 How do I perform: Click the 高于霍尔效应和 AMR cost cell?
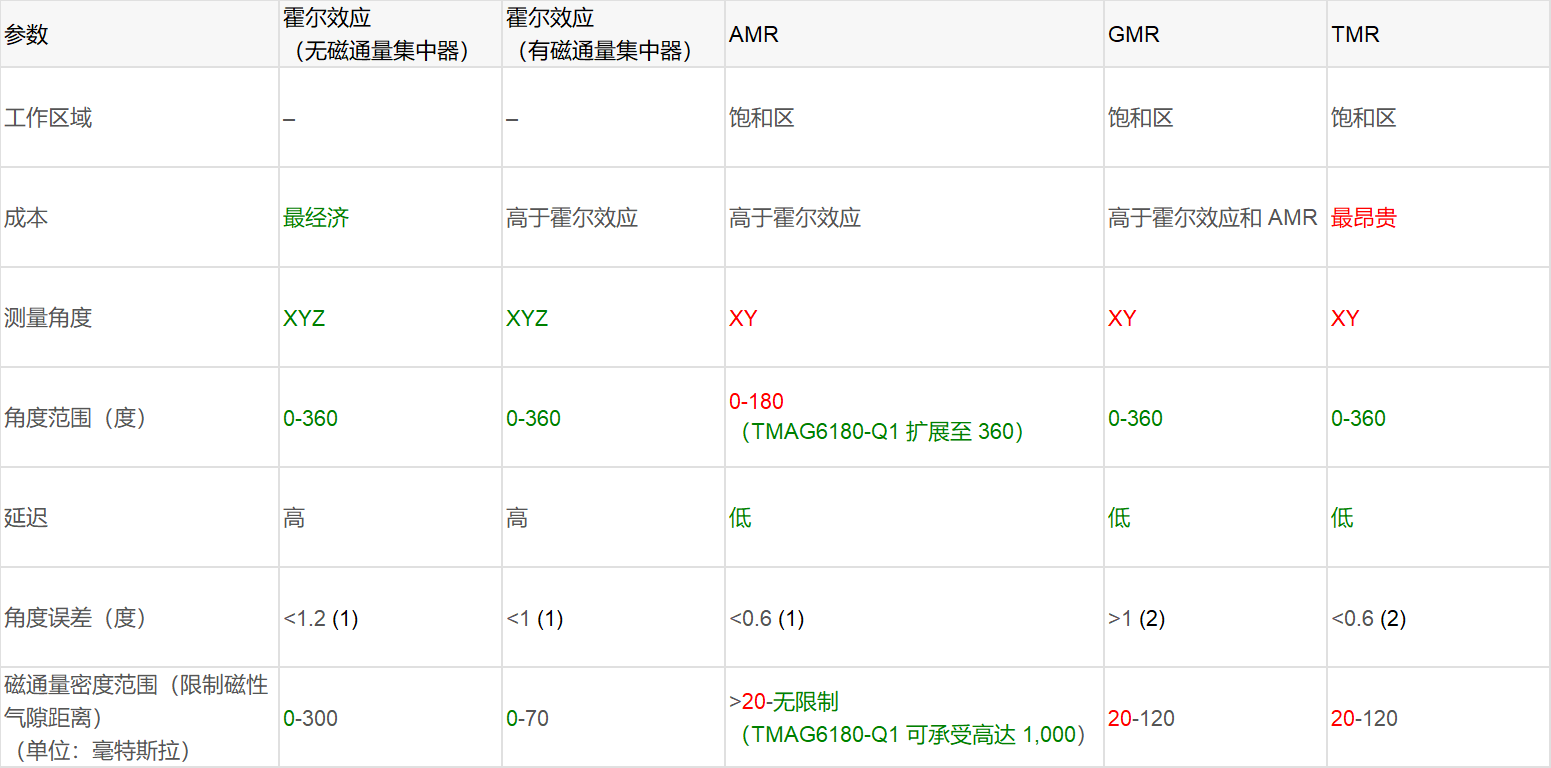click(1212, 218)
